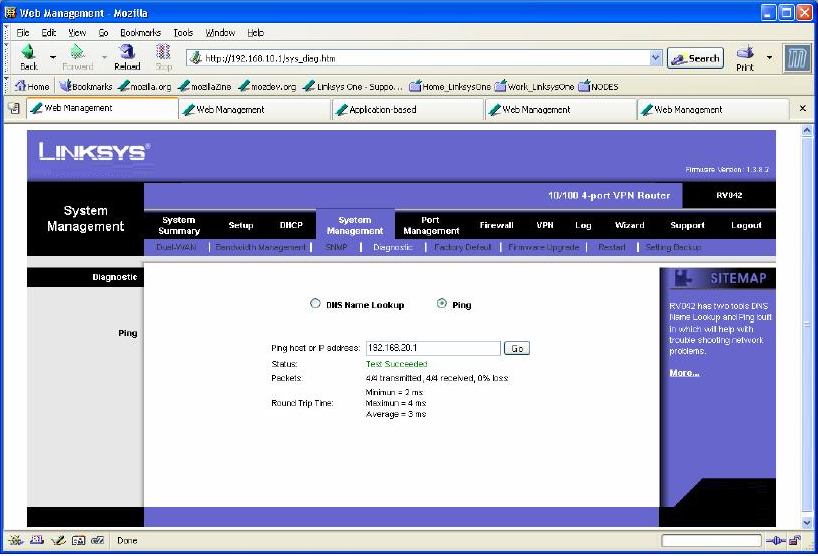Select the DNS Name Lookup radio button
The image size is (818, 556).
click(315, 303)
